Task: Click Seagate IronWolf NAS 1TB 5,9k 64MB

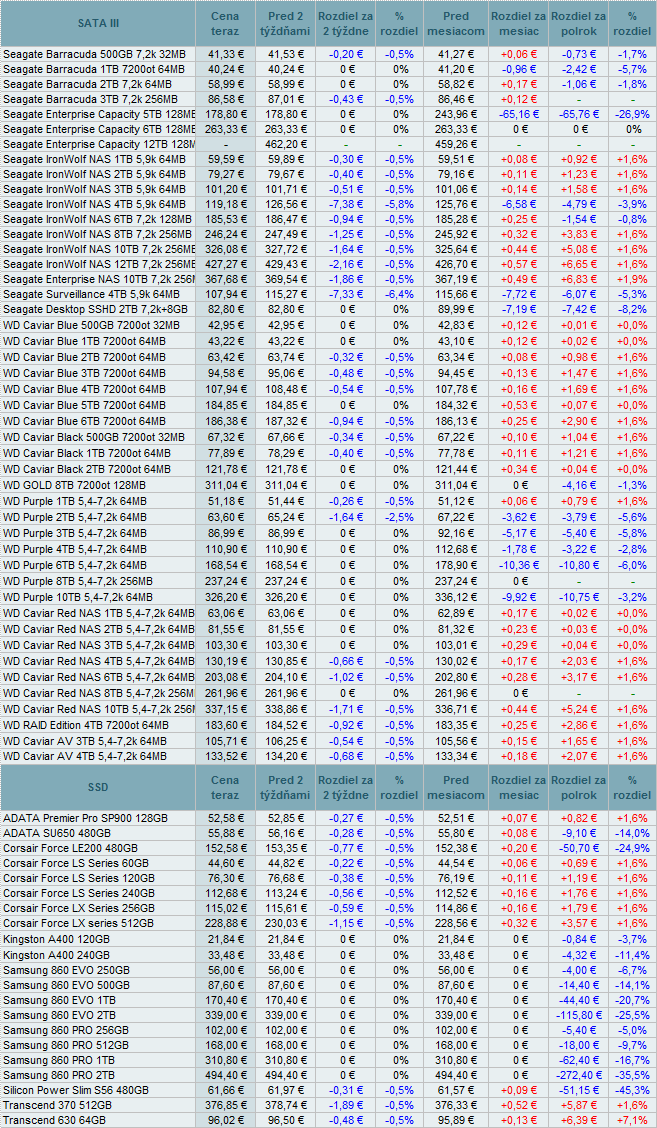Action: tap(94, 159)
